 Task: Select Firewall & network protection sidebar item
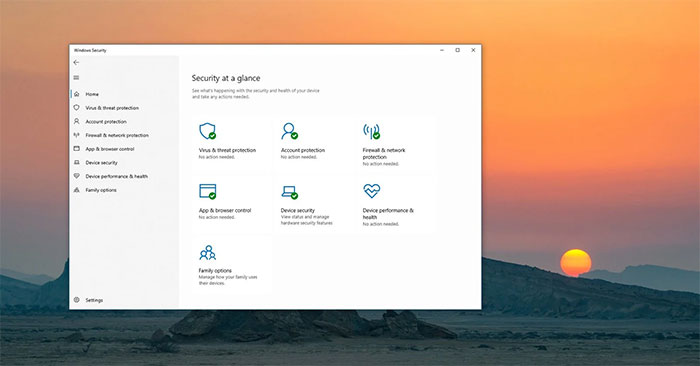click(117, 135)
